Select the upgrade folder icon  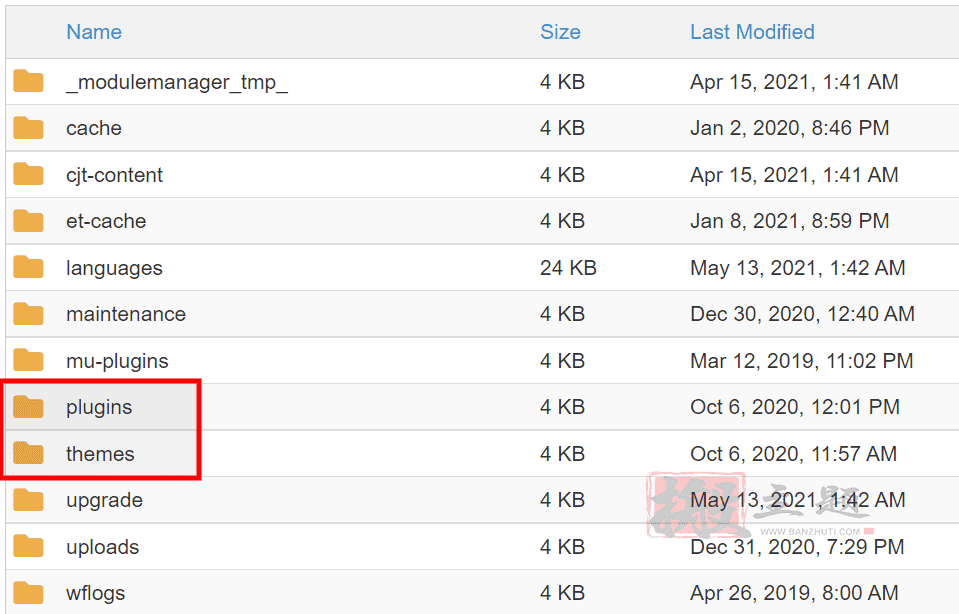coord(28,500)
